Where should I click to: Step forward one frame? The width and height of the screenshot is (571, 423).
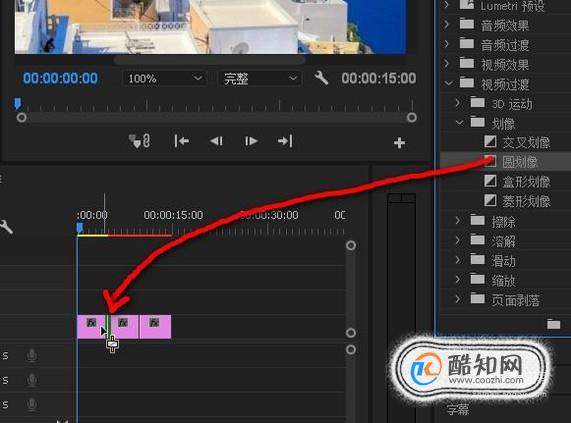(251, 141)
